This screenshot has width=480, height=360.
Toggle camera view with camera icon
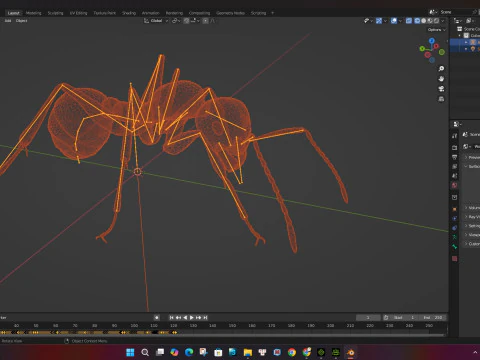[x=441, y=89]
